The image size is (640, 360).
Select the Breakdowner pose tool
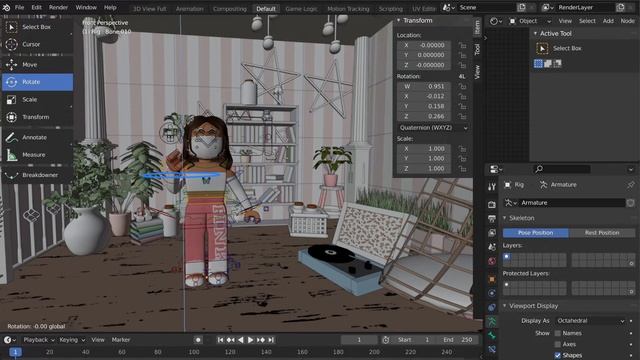38,175
